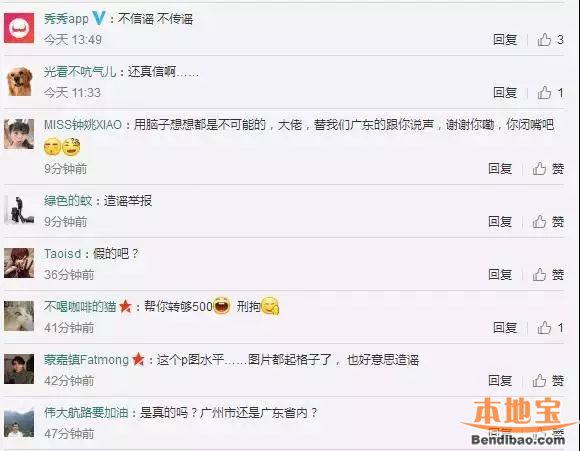Like the comment by 光看不吭气儿

(x=550, y=92)
